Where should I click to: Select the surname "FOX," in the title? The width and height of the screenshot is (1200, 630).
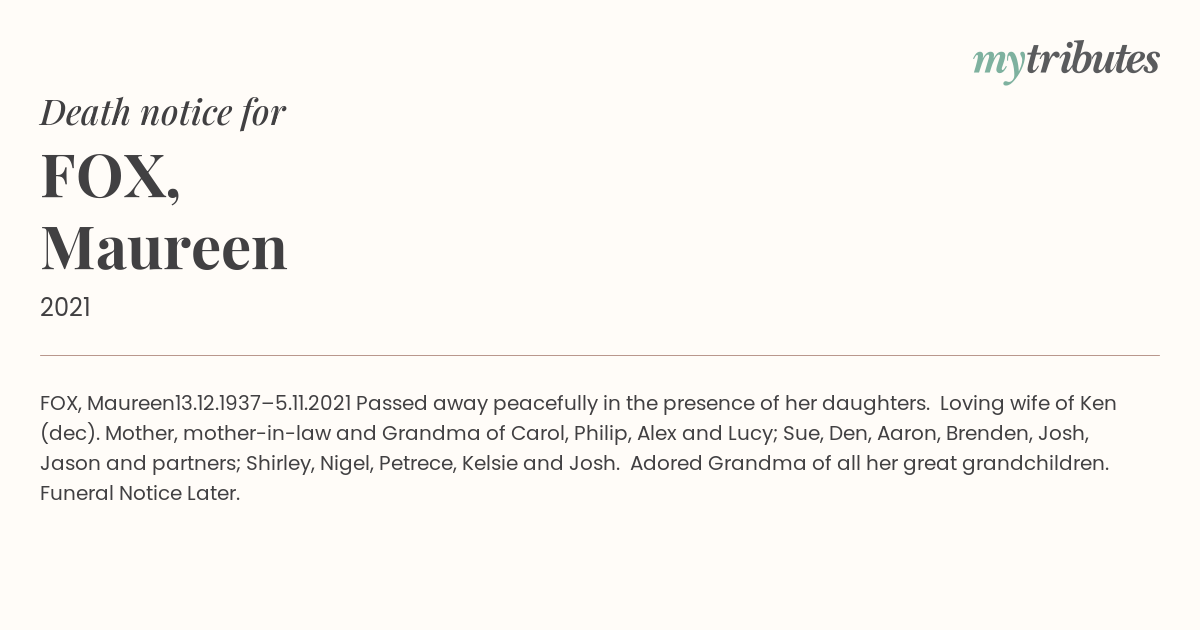pyautogui.click(x=111, y=177)
